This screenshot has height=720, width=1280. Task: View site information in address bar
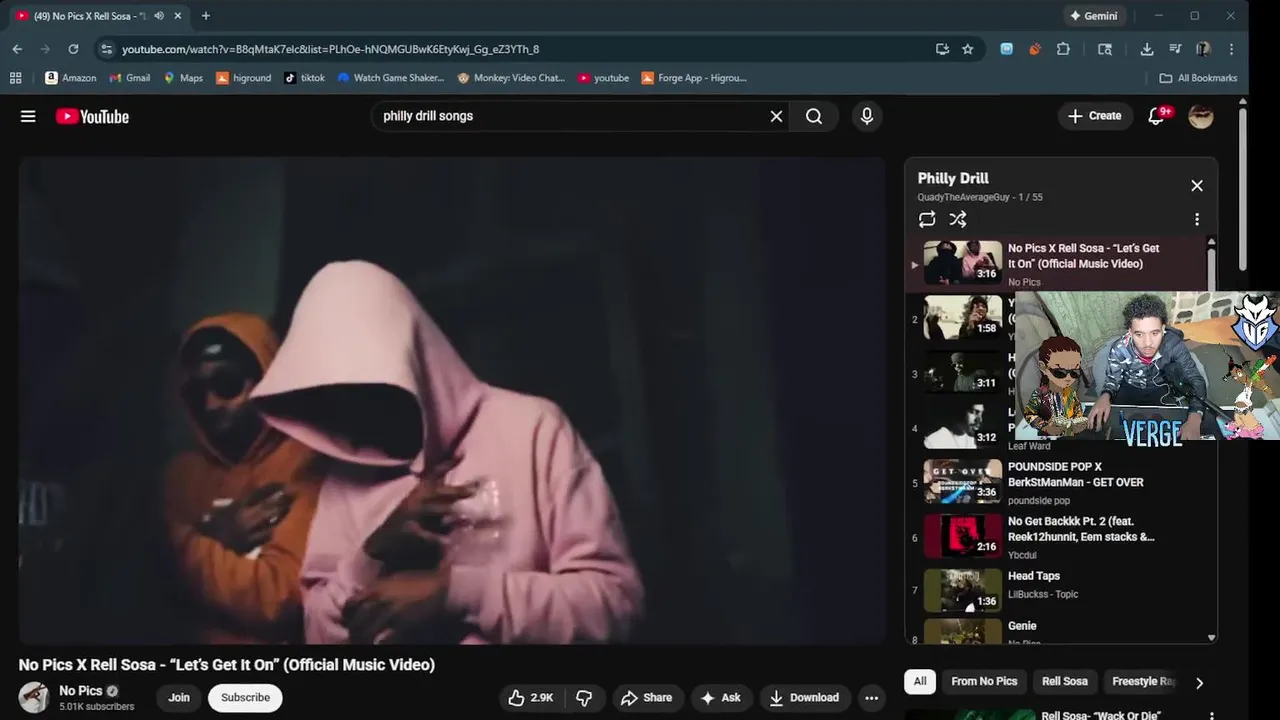coord(107,48)
